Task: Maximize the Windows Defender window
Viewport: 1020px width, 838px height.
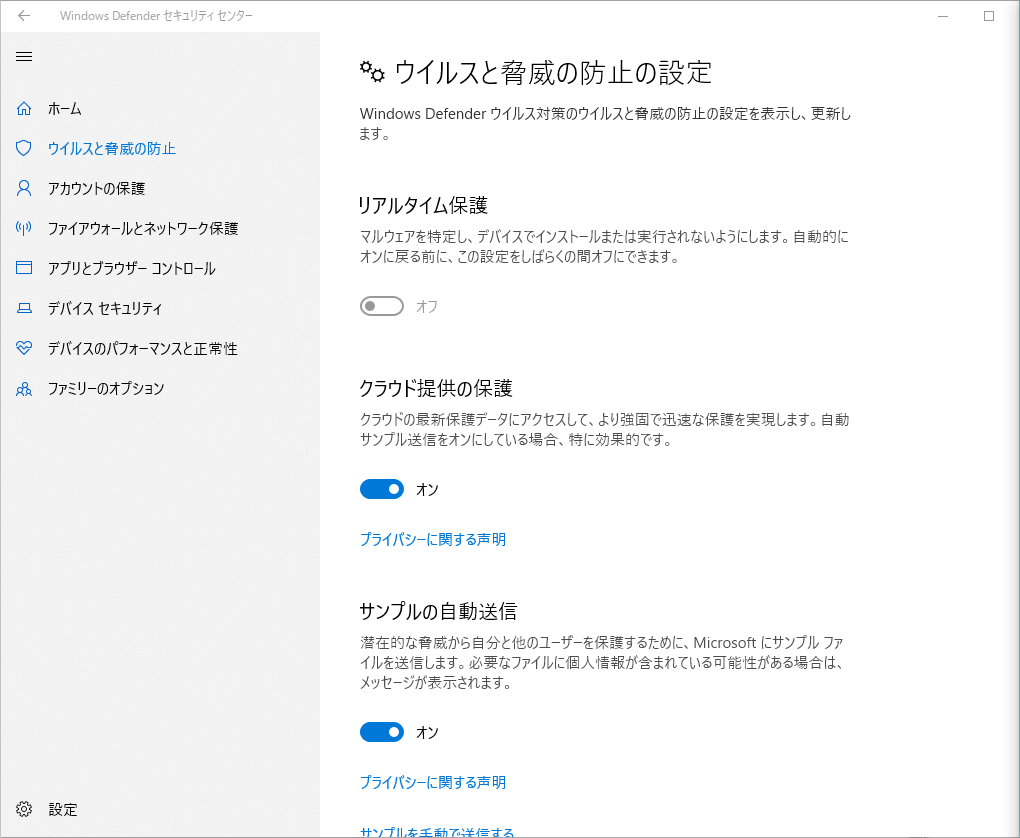Action: [x=989, y=16]
